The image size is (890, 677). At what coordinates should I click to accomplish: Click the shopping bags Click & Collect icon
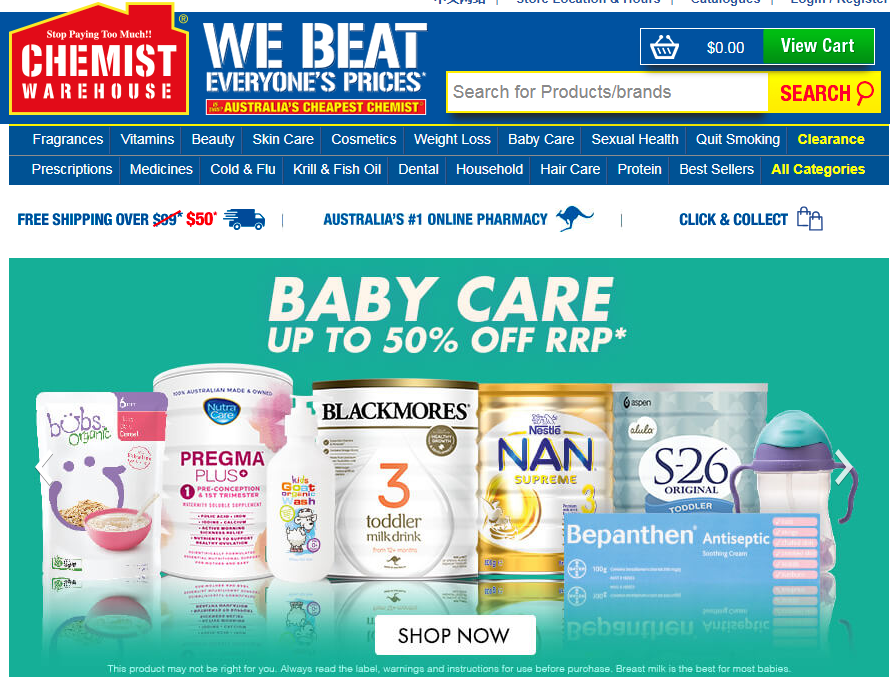[x=810, y=218]
